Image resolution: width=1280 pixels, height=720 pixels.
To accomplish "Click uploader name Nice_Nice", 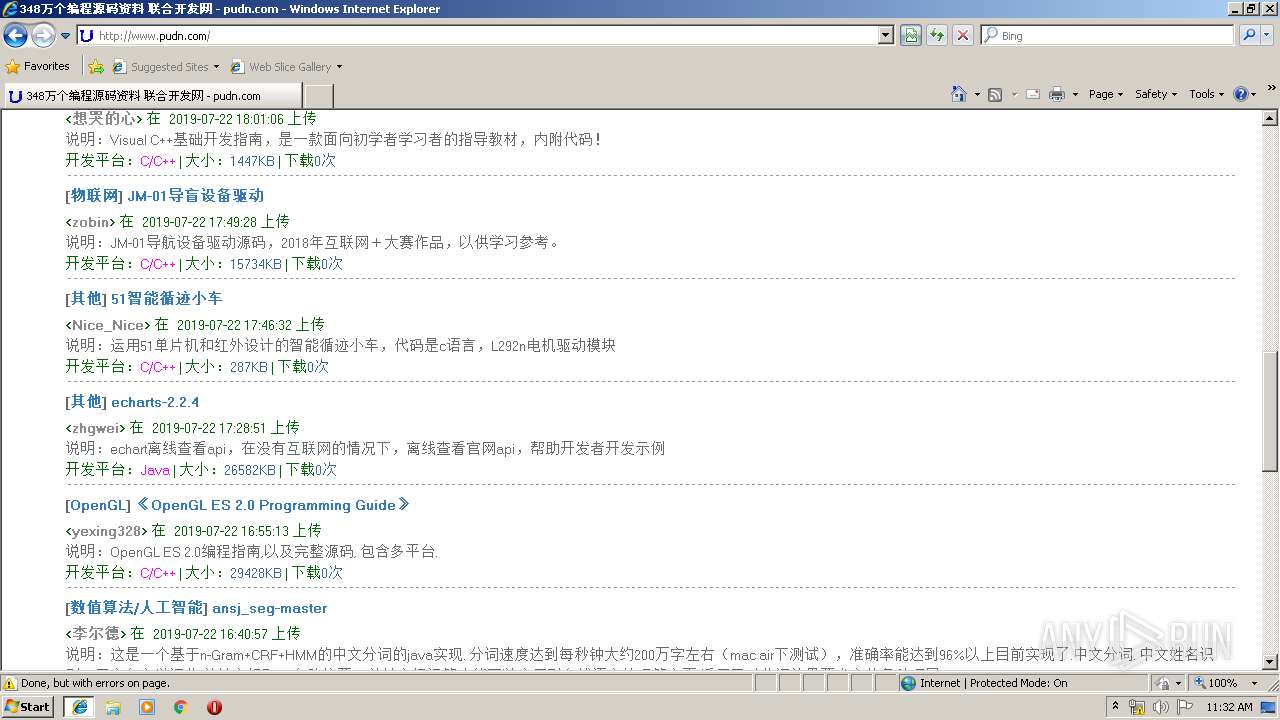I will [108, 325].
